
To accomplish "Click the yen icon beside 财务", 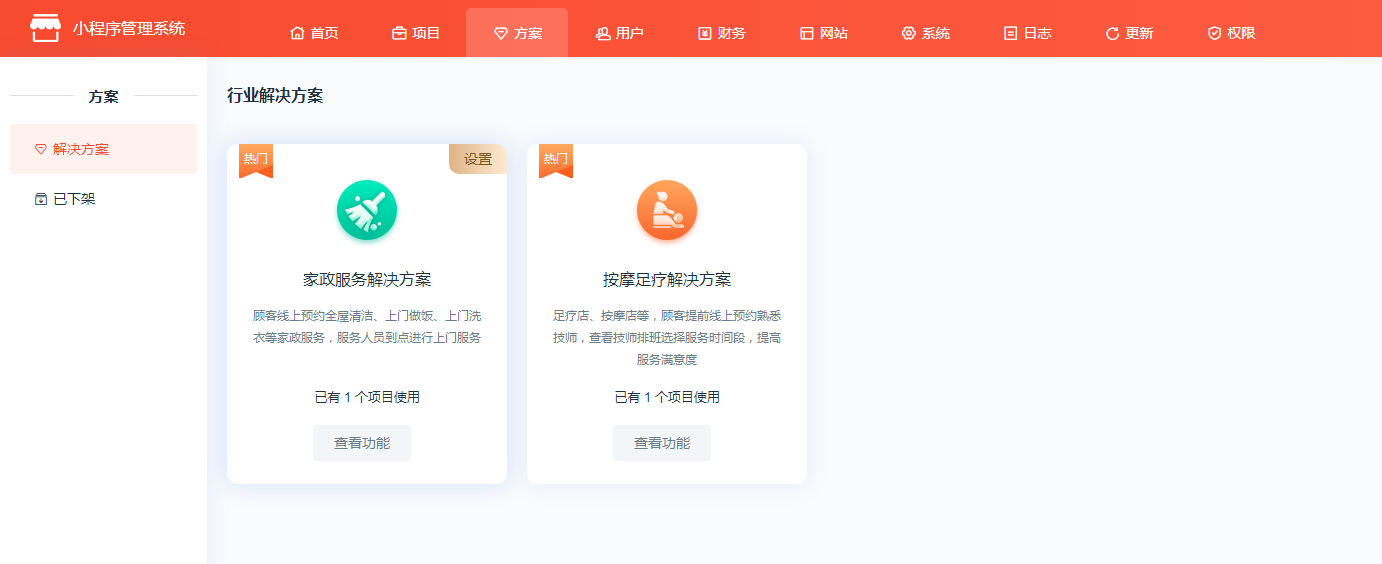I will [705, 33].
